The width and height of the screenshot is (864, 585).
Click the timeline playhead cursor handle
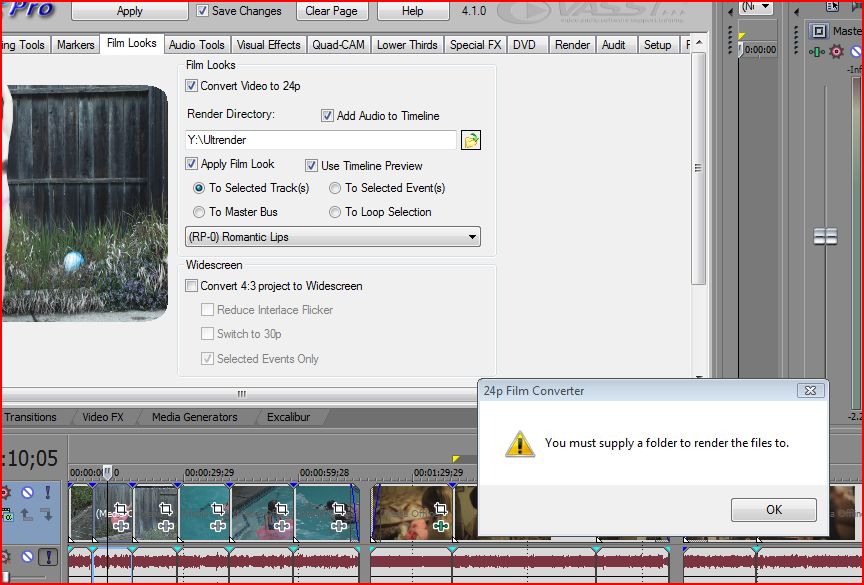pyautogui.click(x=108, y=472)
